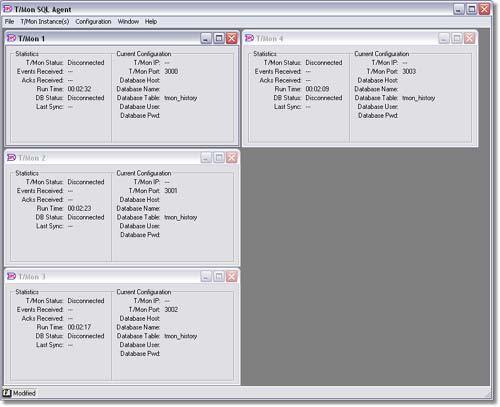
Task: Click T/Mon Status Disconnected value in T/Mon 1
Action: coord(86,63)
